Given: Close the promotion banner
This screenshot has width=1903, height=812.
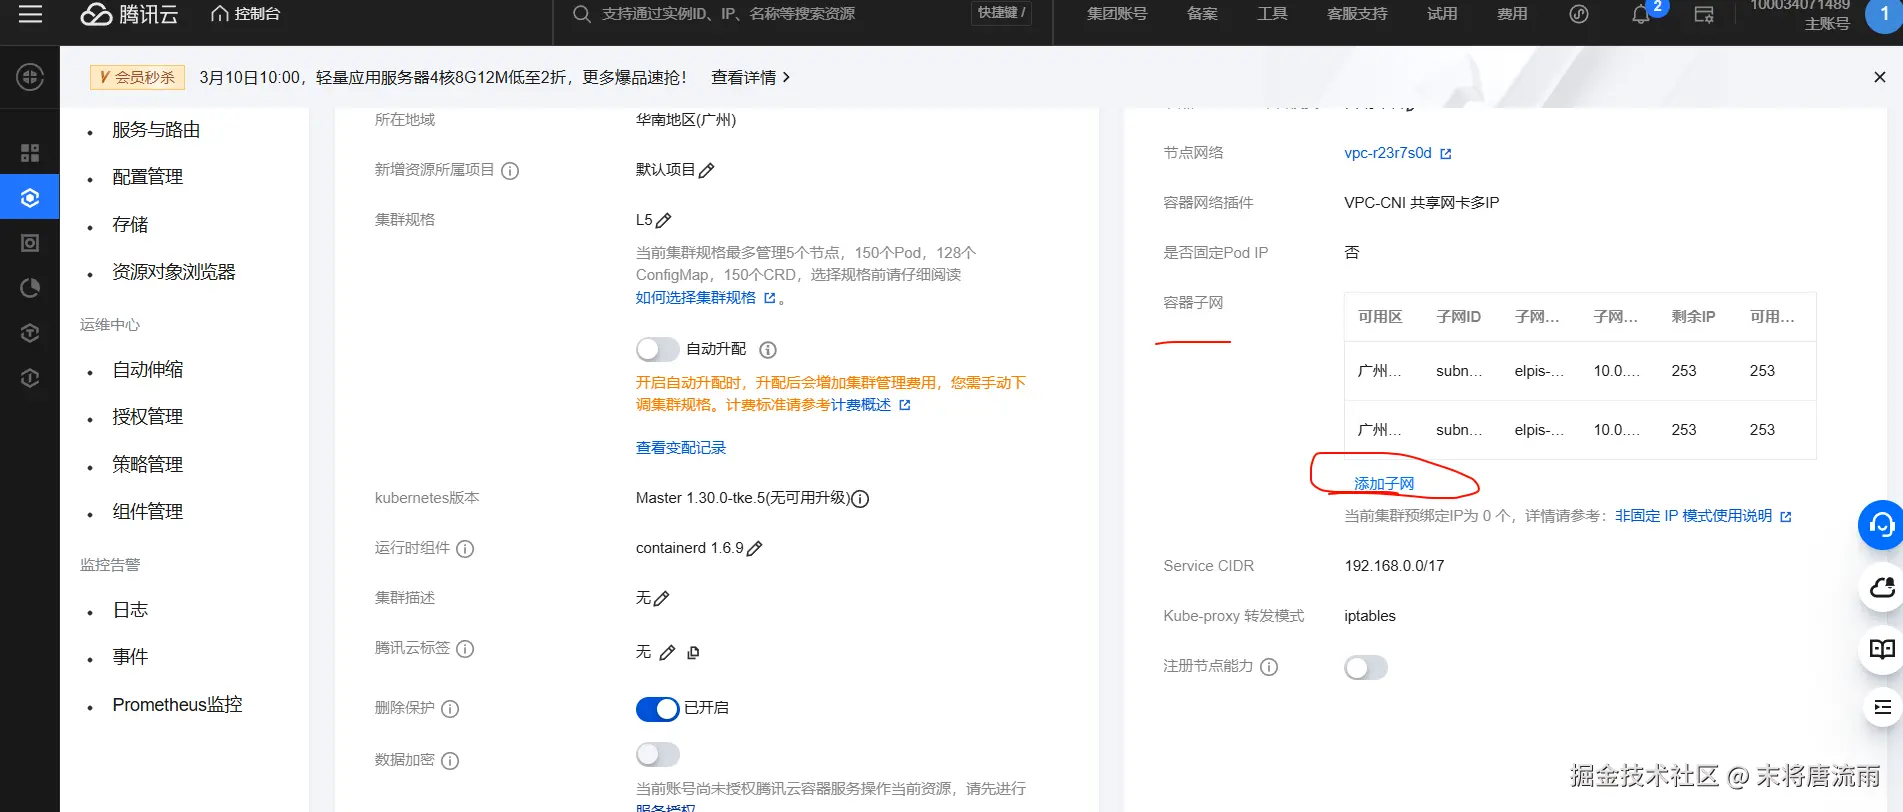Looking at the screenshot, I should pyautogui.click(x=1879, y=77).
